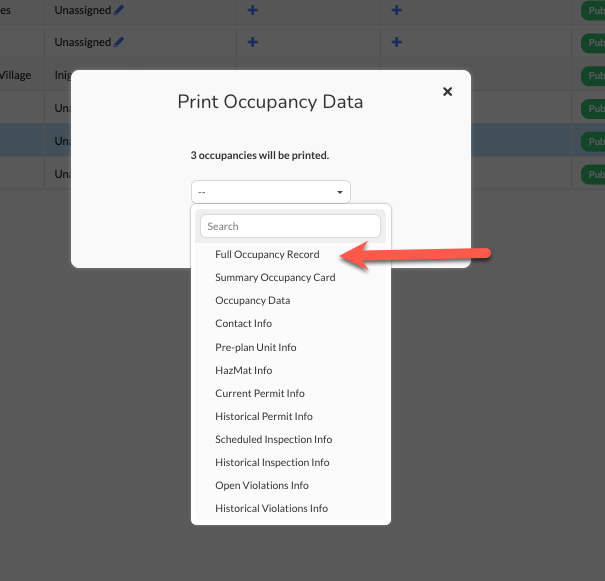Click the right plus icon in the second row
This screenshot has width=605, height=581.
tap(397, 42)
